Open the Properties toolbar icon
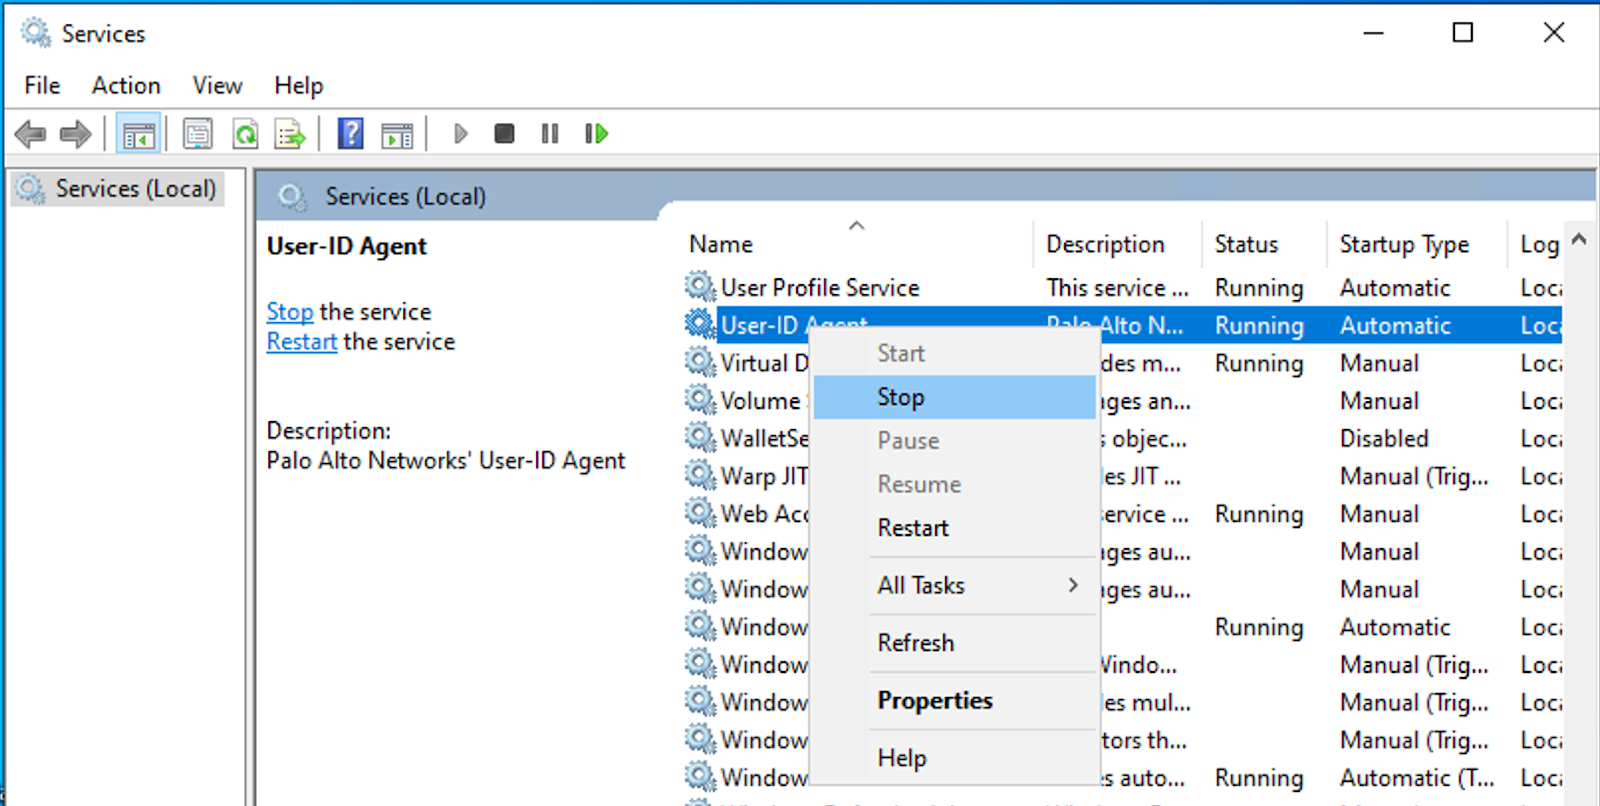This screenshot has width=1600, height=806. tap(198, 134)
